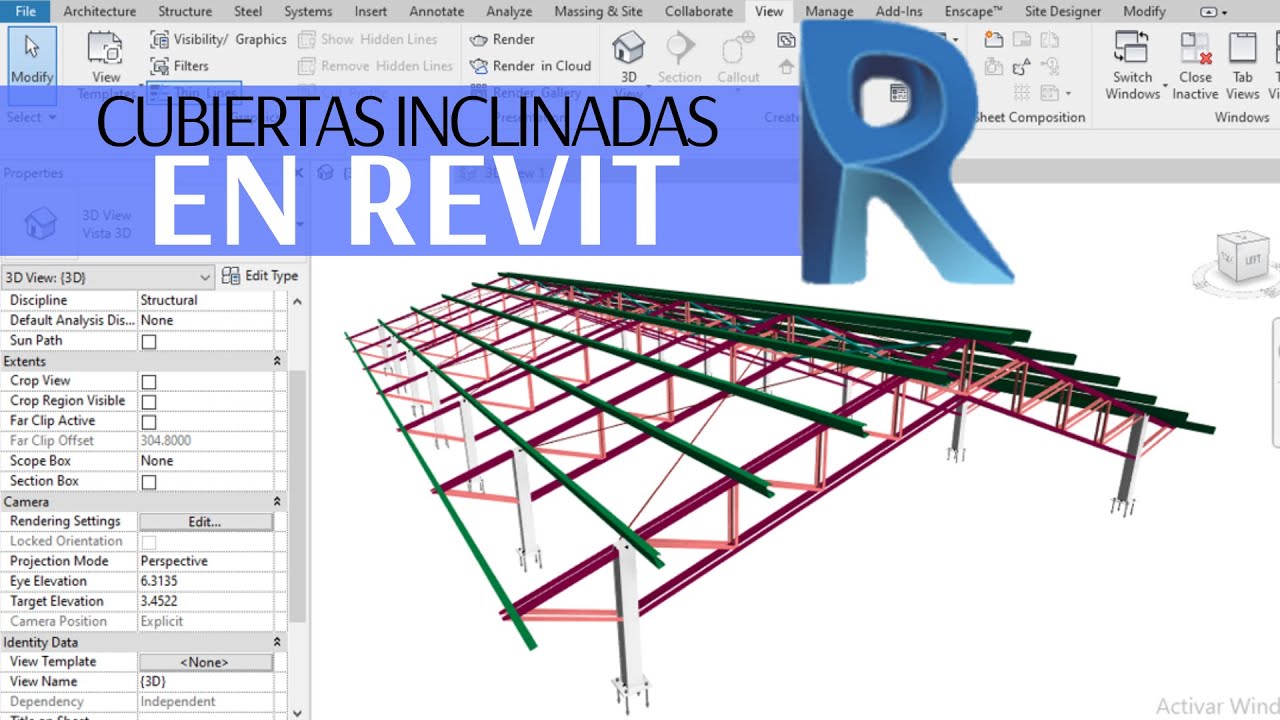This screenshot has width=1280, height=720.
Task: Collapse the Extents section
Action: click(277, 361)
